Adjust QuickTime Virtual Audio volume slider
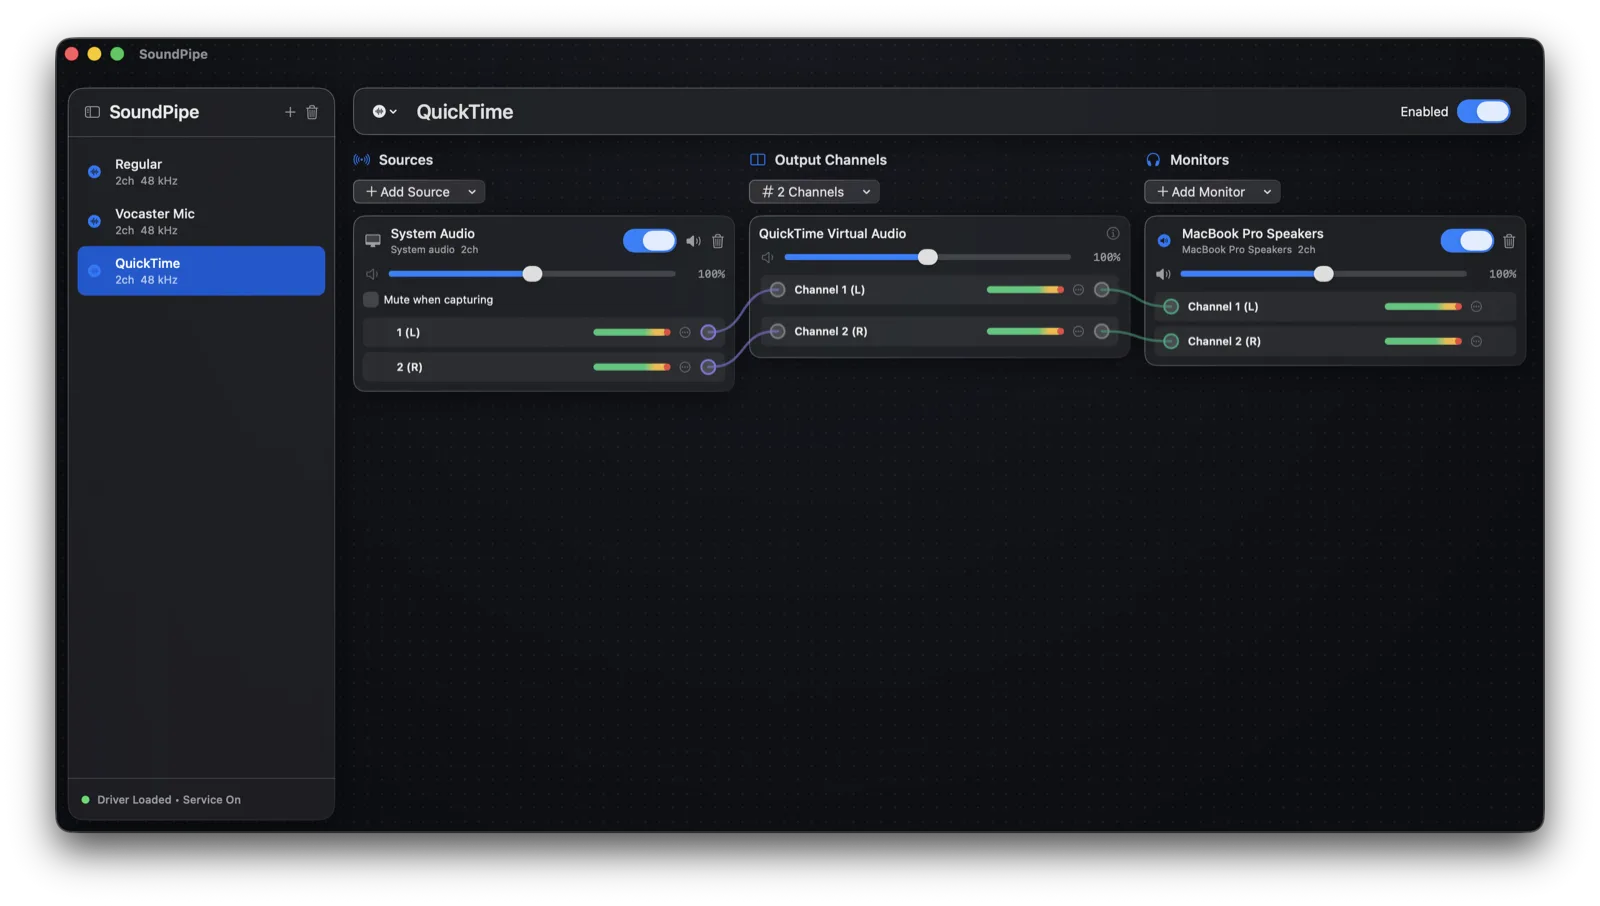This screenshot has width=1600, height=906. coord(927,257)
